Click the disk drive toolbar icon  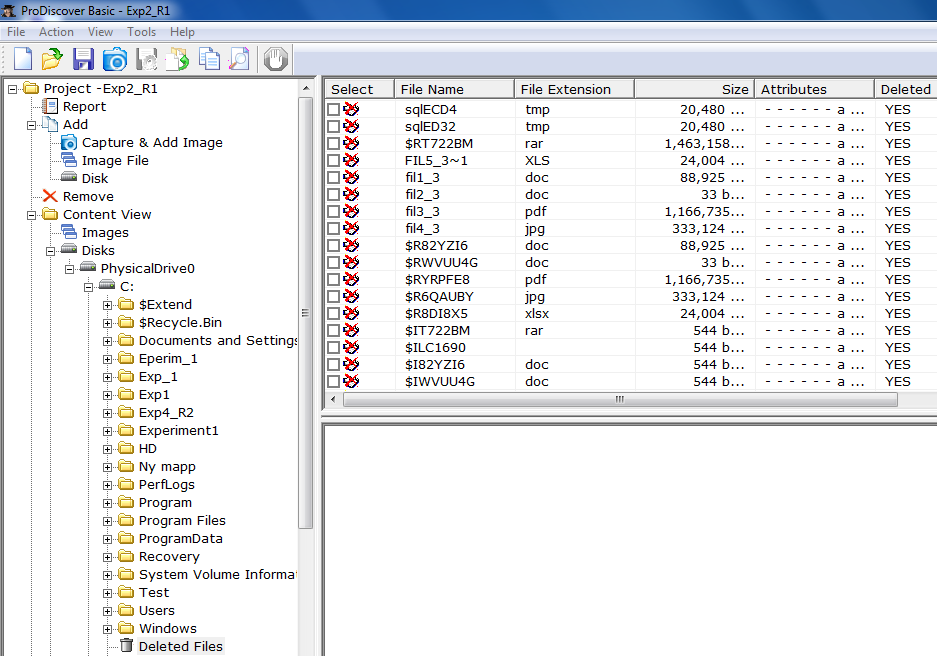pyautogui.click(x=146, y=59)
